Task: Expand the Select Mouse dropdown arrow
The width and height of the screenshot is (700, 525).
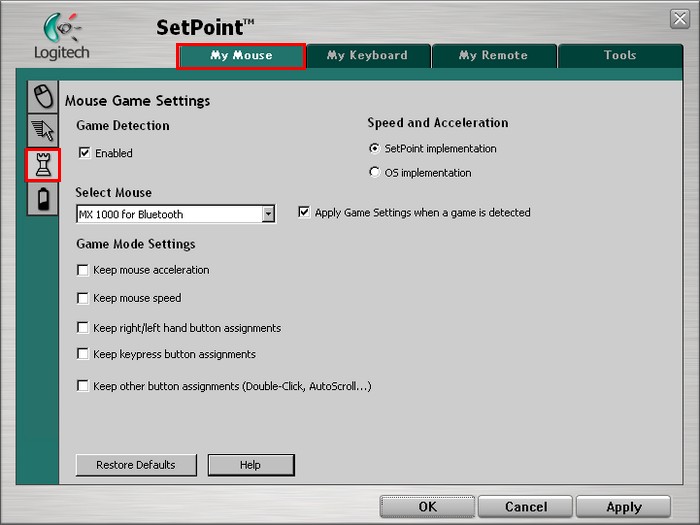Action: pos(268,214)
